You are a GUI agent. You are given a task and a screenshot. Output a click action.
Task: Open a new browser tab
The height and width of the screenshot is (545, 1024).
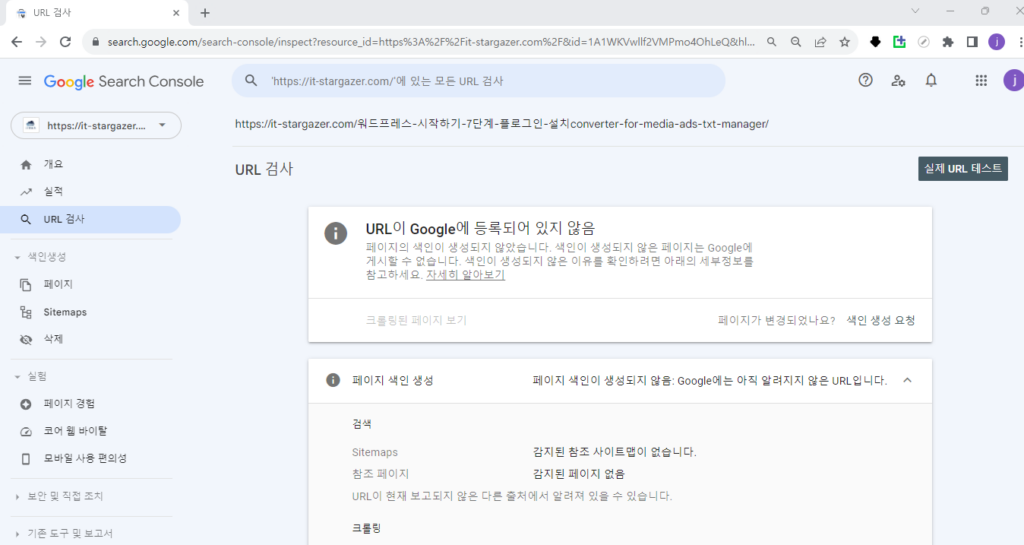(x=205, y=13)
